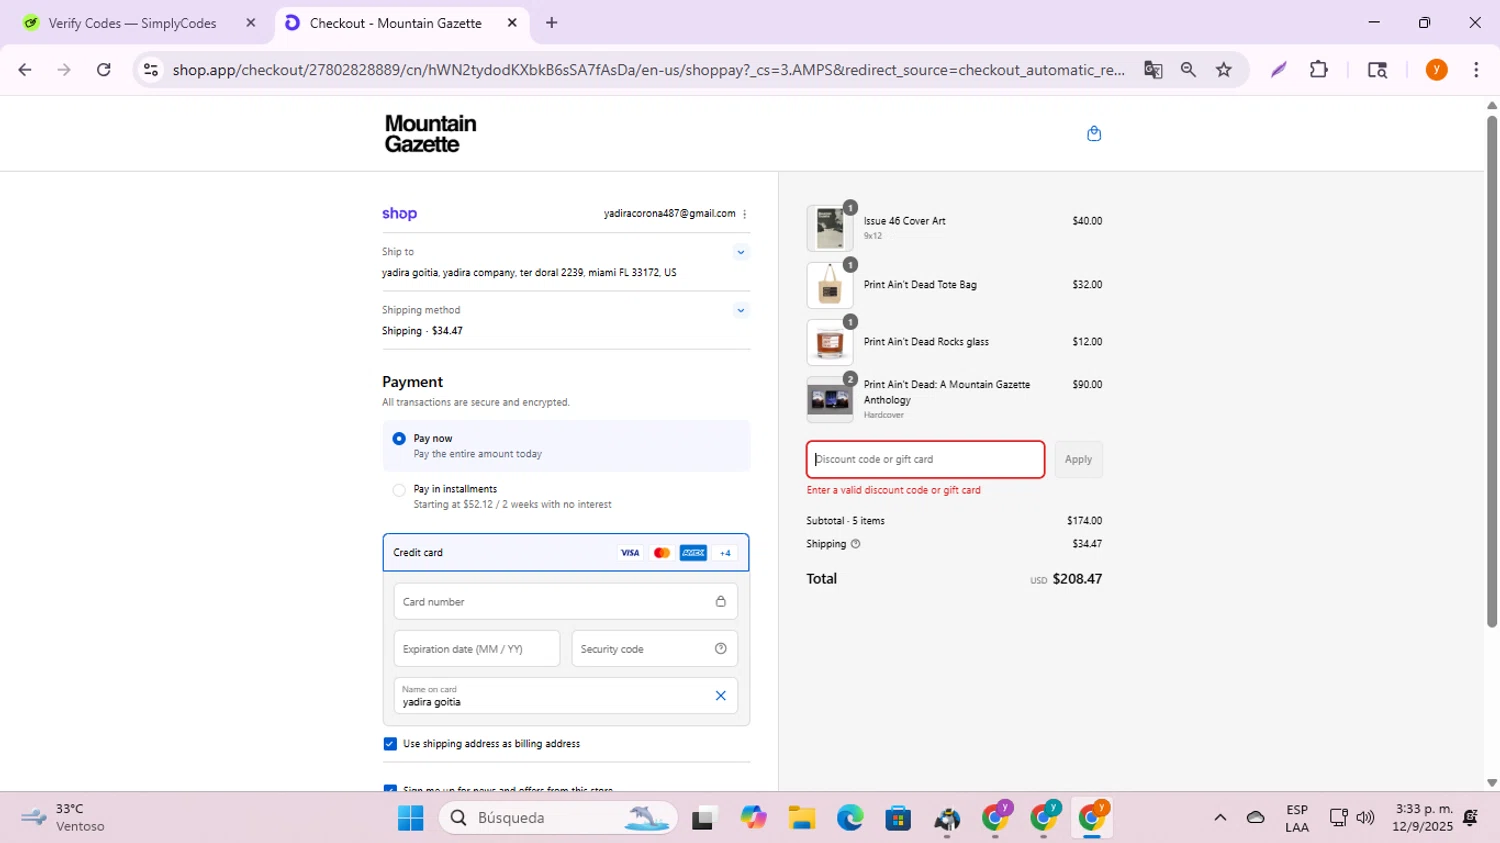
Task: Click the Rocks glass product thumbnail
Action: (x=830, y=343)
